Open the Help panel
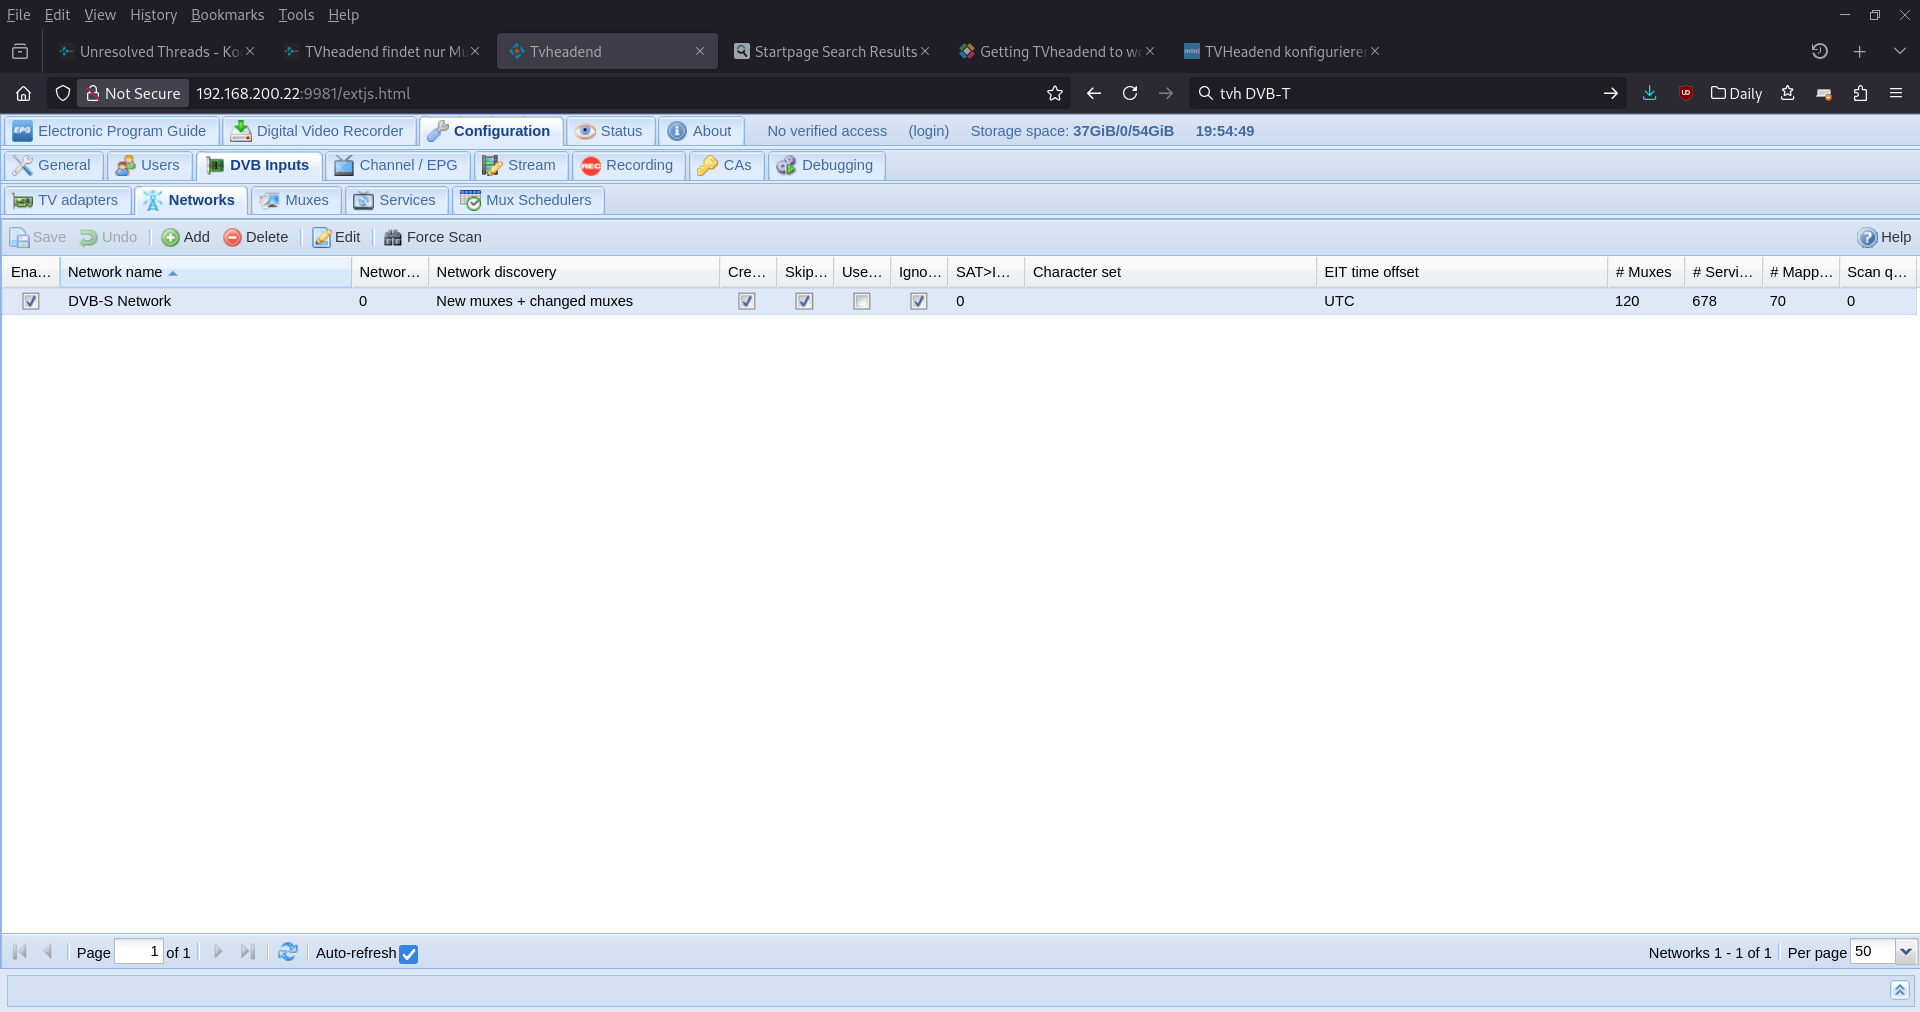The width and height of the screenshot is (1920, 1012). pos(1884,237)
